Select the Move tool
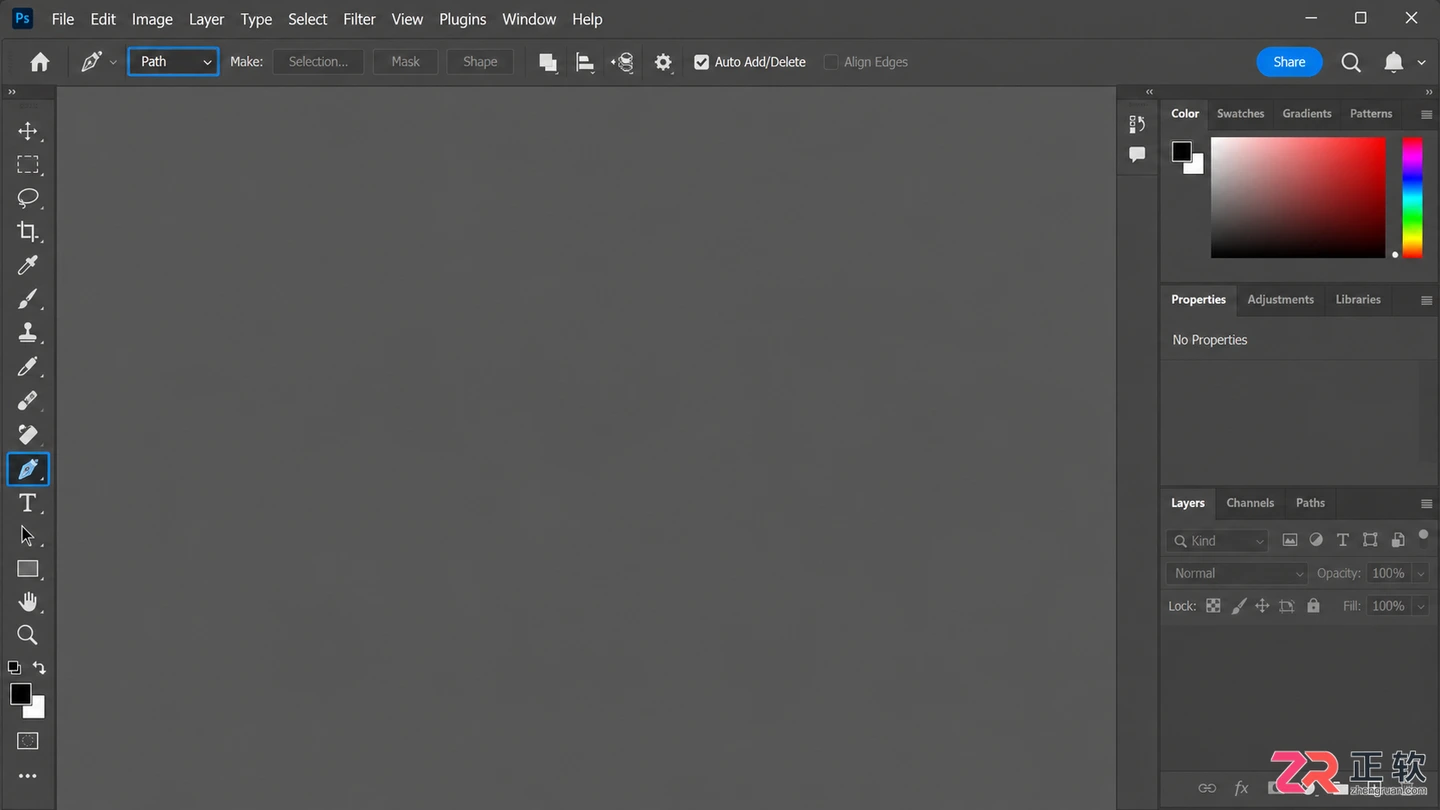1440x810 pixels. [x=28, y=131]
